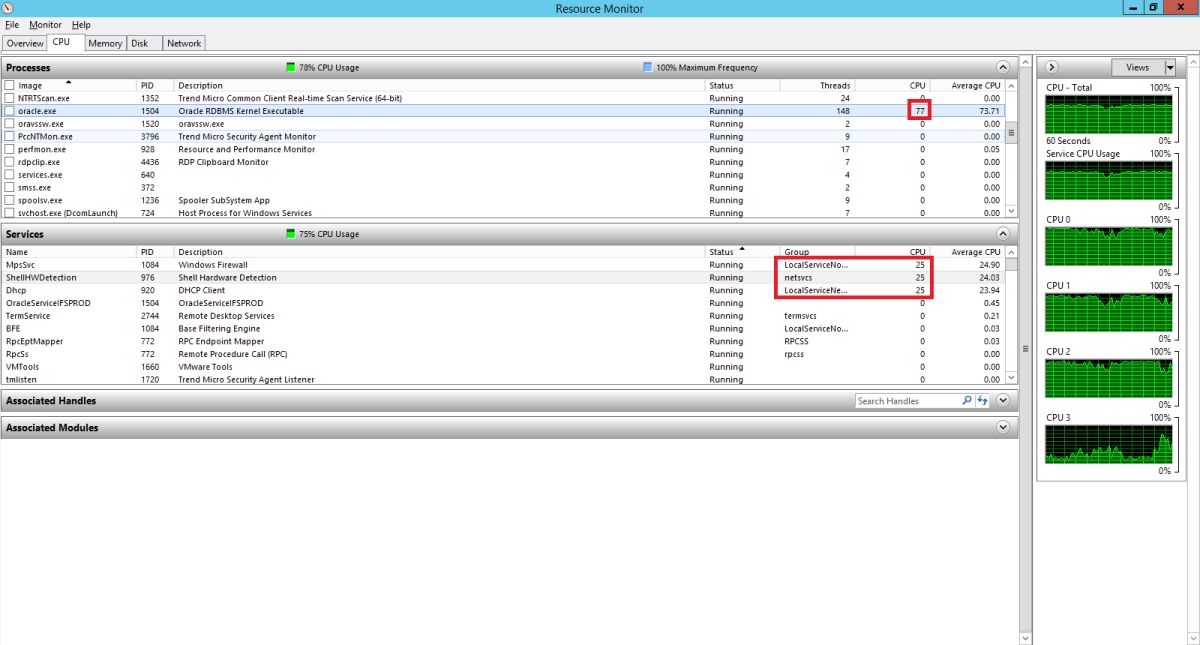
Task: Collapse the graph pane with the arrow button
Action: 1051,67
